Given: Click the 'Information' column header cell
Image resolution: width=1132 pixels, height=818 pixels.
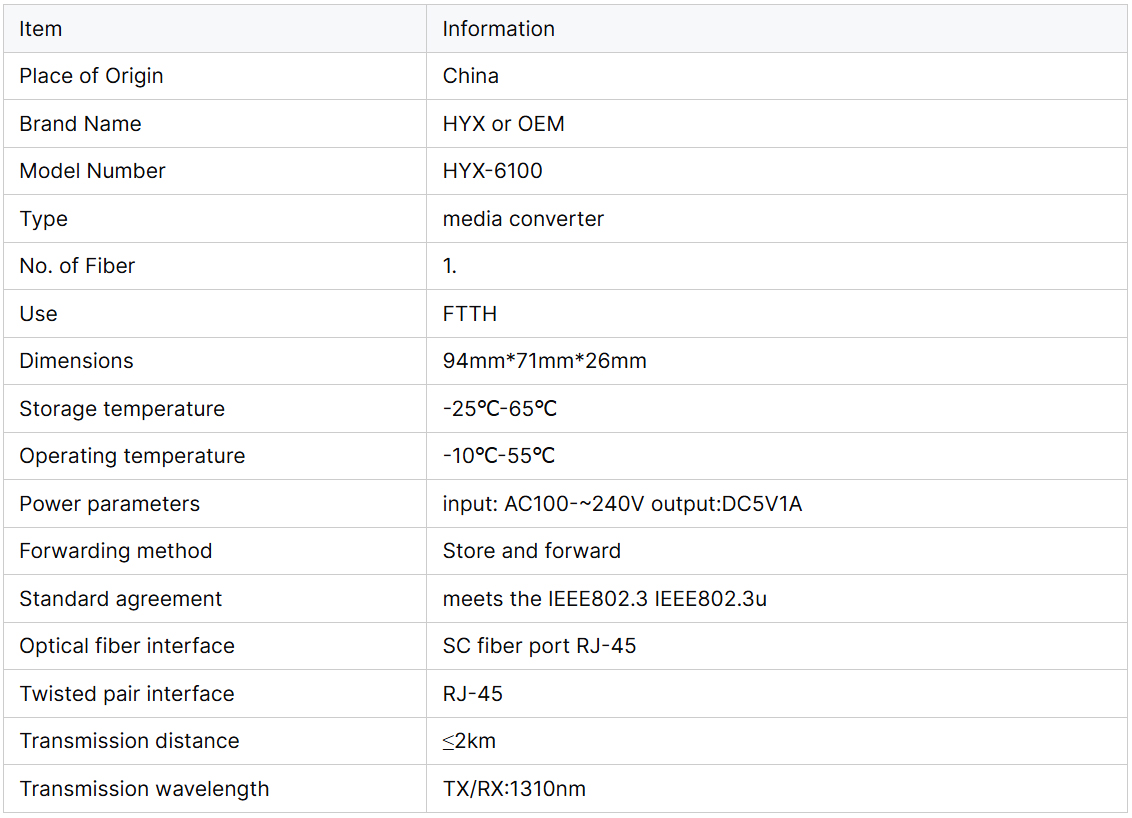Looking at the screenshot, I should point(498,29).
